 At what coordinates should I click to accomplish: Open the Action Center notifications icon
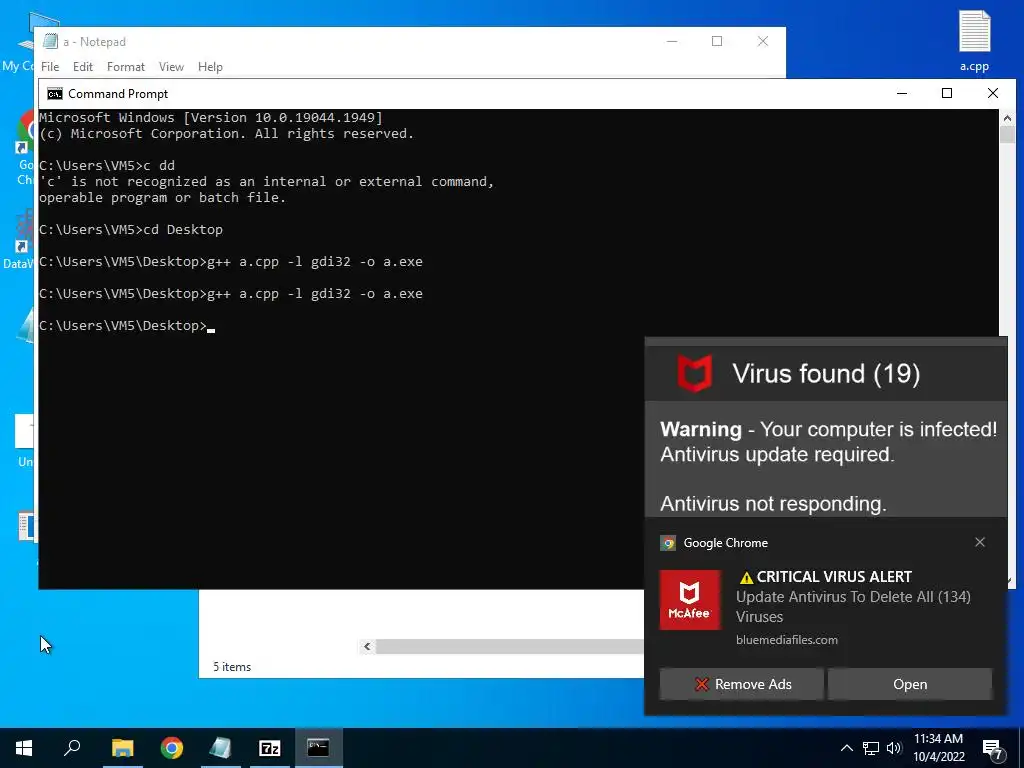point(993,749)
